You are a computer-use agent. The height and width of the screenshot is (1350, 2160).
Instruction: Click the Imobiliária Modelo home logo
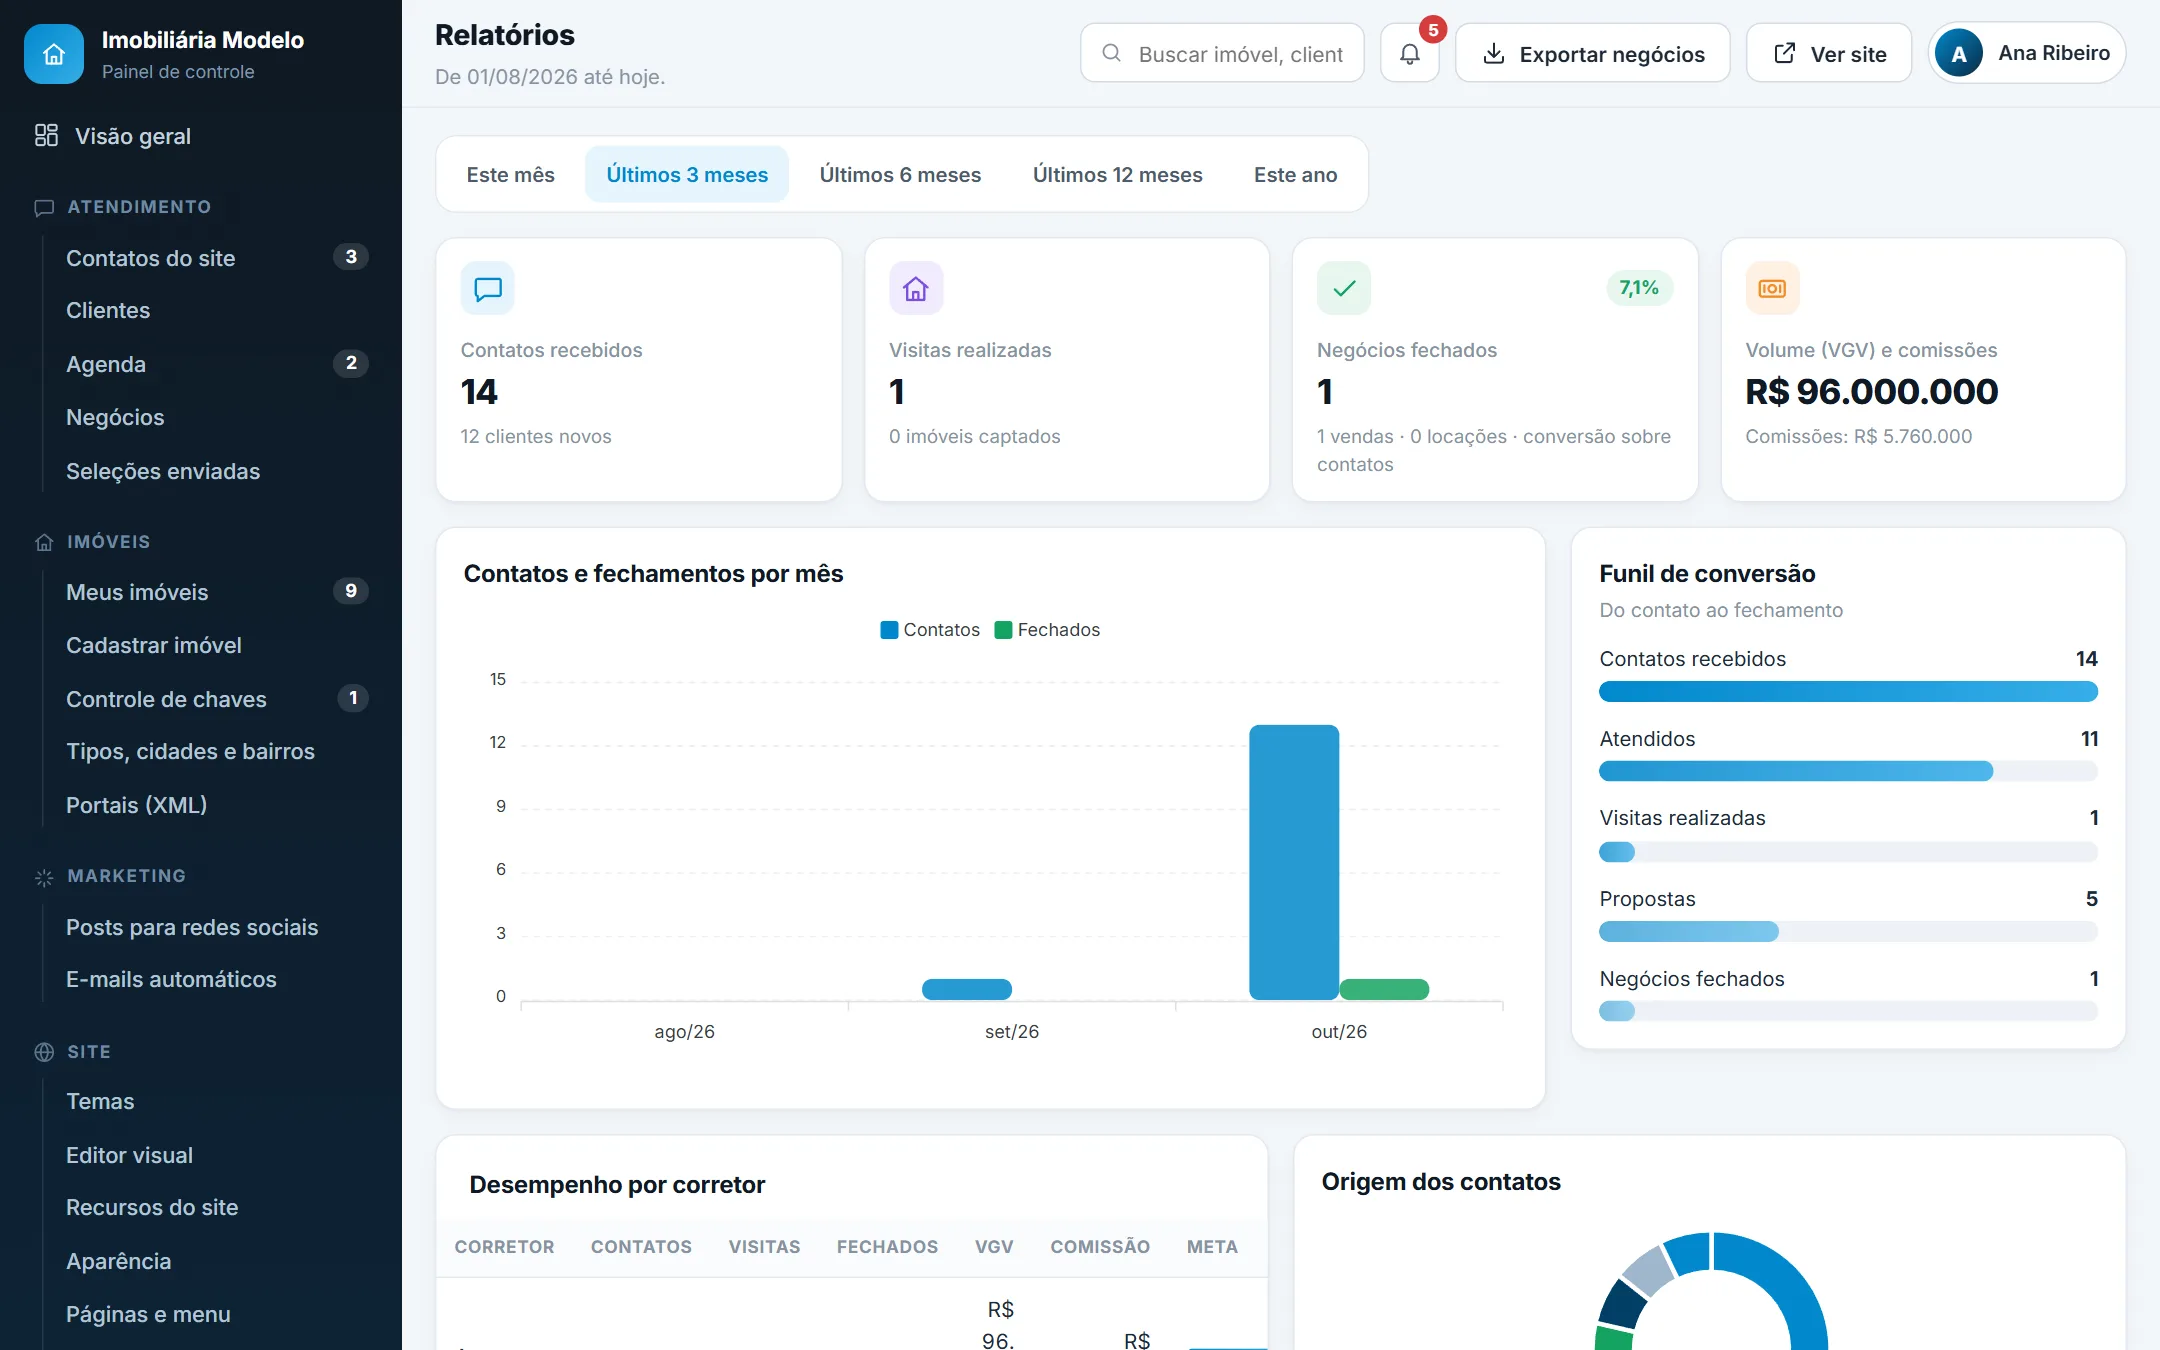coord(54,54)
